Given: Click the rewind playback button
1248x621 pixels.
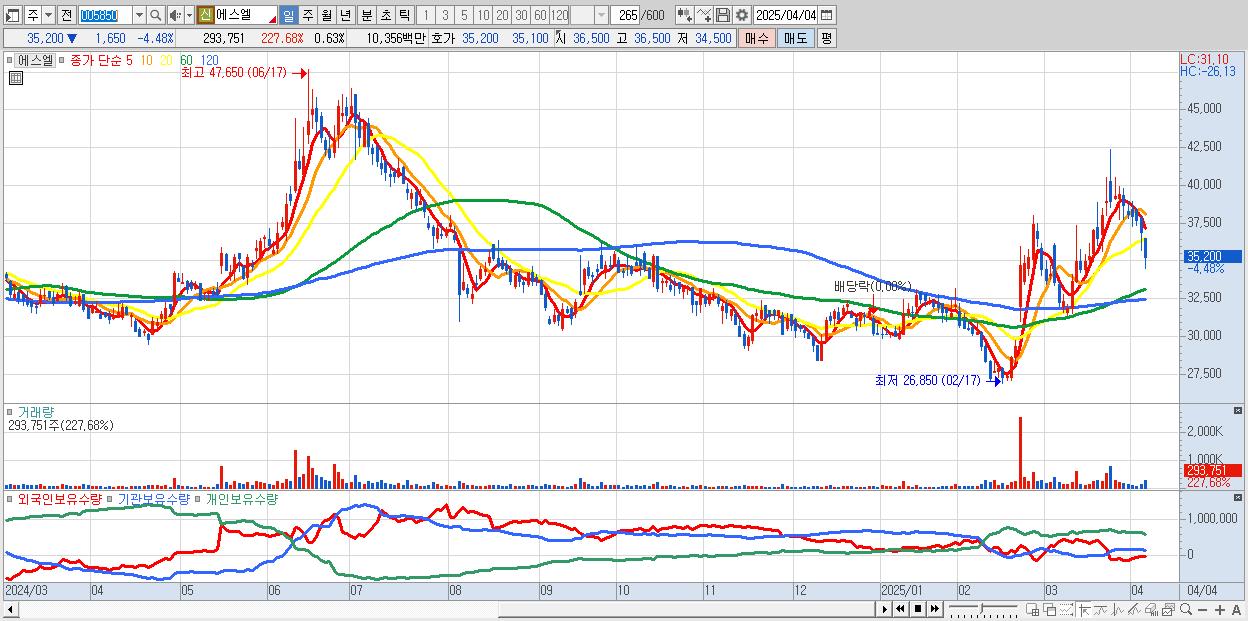Looking at the screenshot, I should [x=901, y=609].
